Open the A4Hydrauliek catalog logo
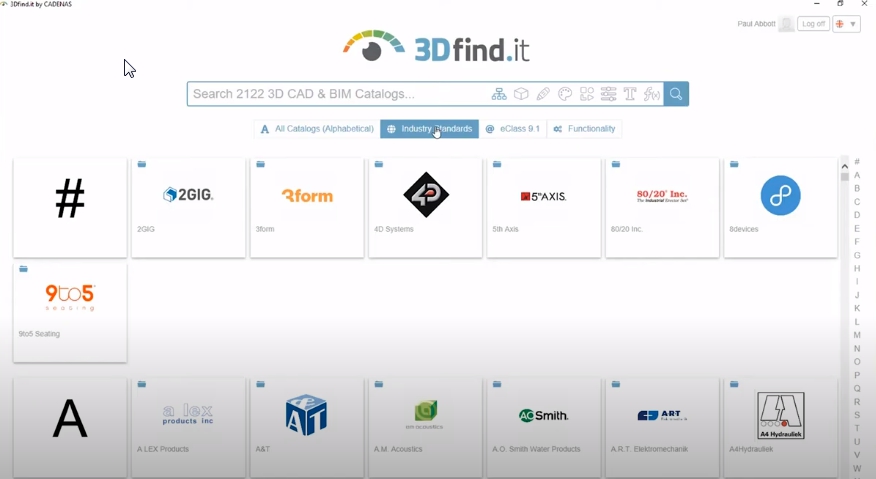 click(780, 415)
